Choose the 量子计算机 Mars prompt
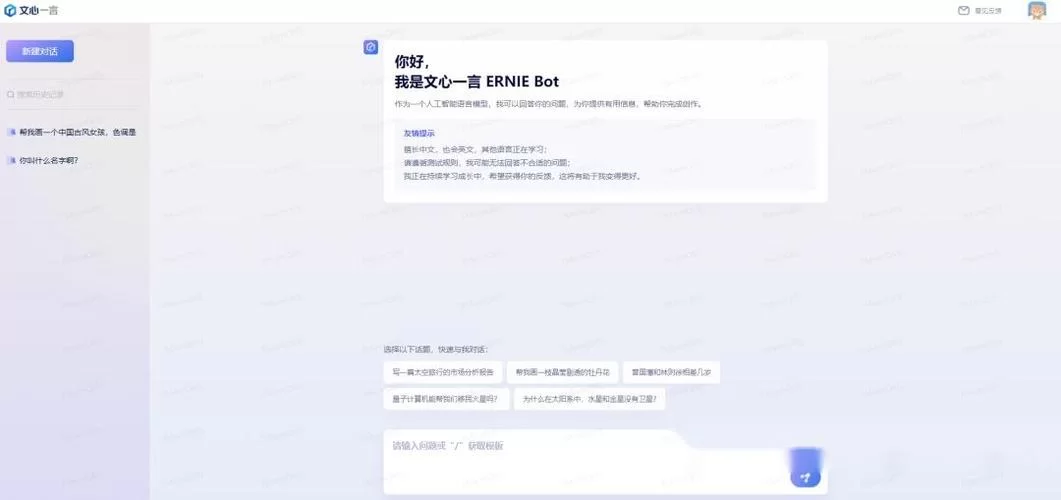Viewport: 1061px width, 500px height. [446, 399]
